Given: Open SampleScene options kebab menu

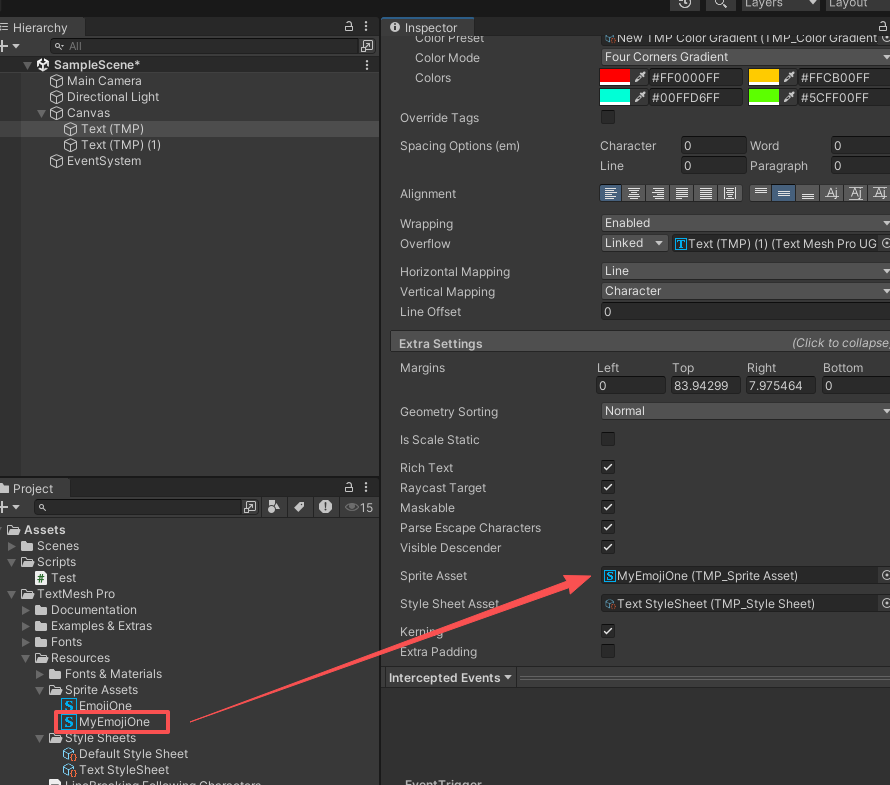Looking at the screenshot, I should (x=367, y=65).
